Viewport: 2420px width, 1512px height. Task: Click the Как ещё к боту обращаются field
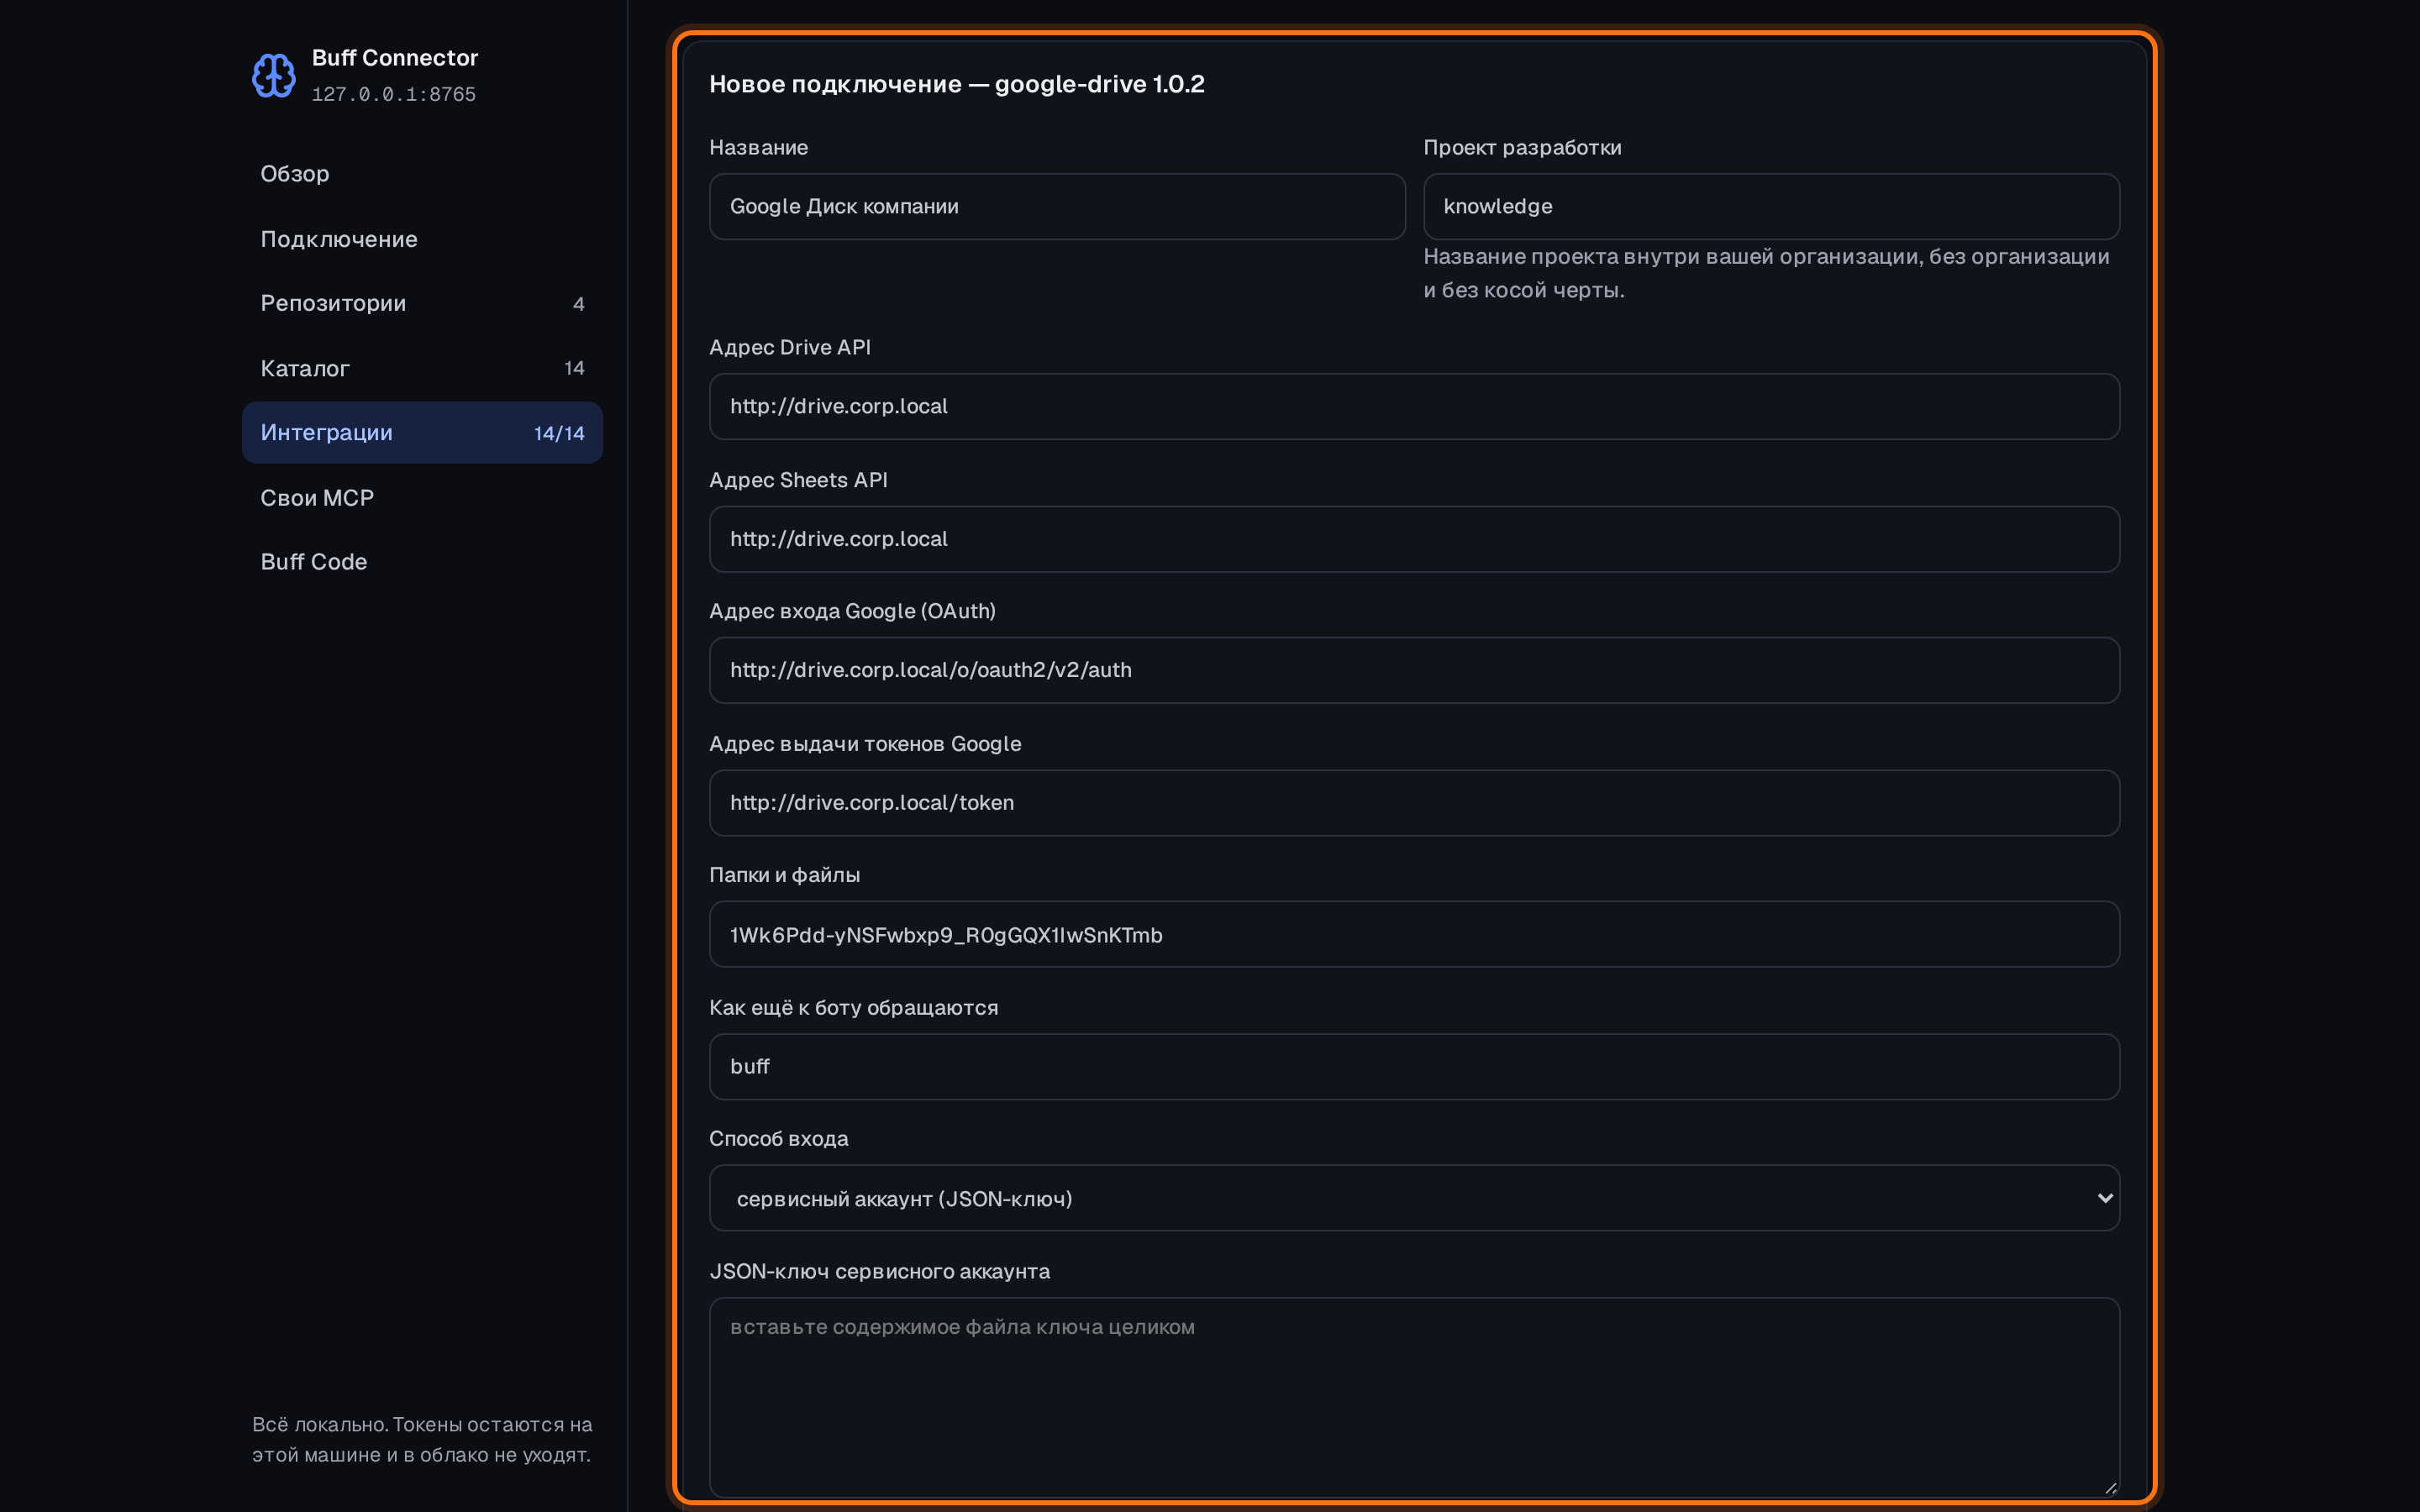pos(1414,1067)
